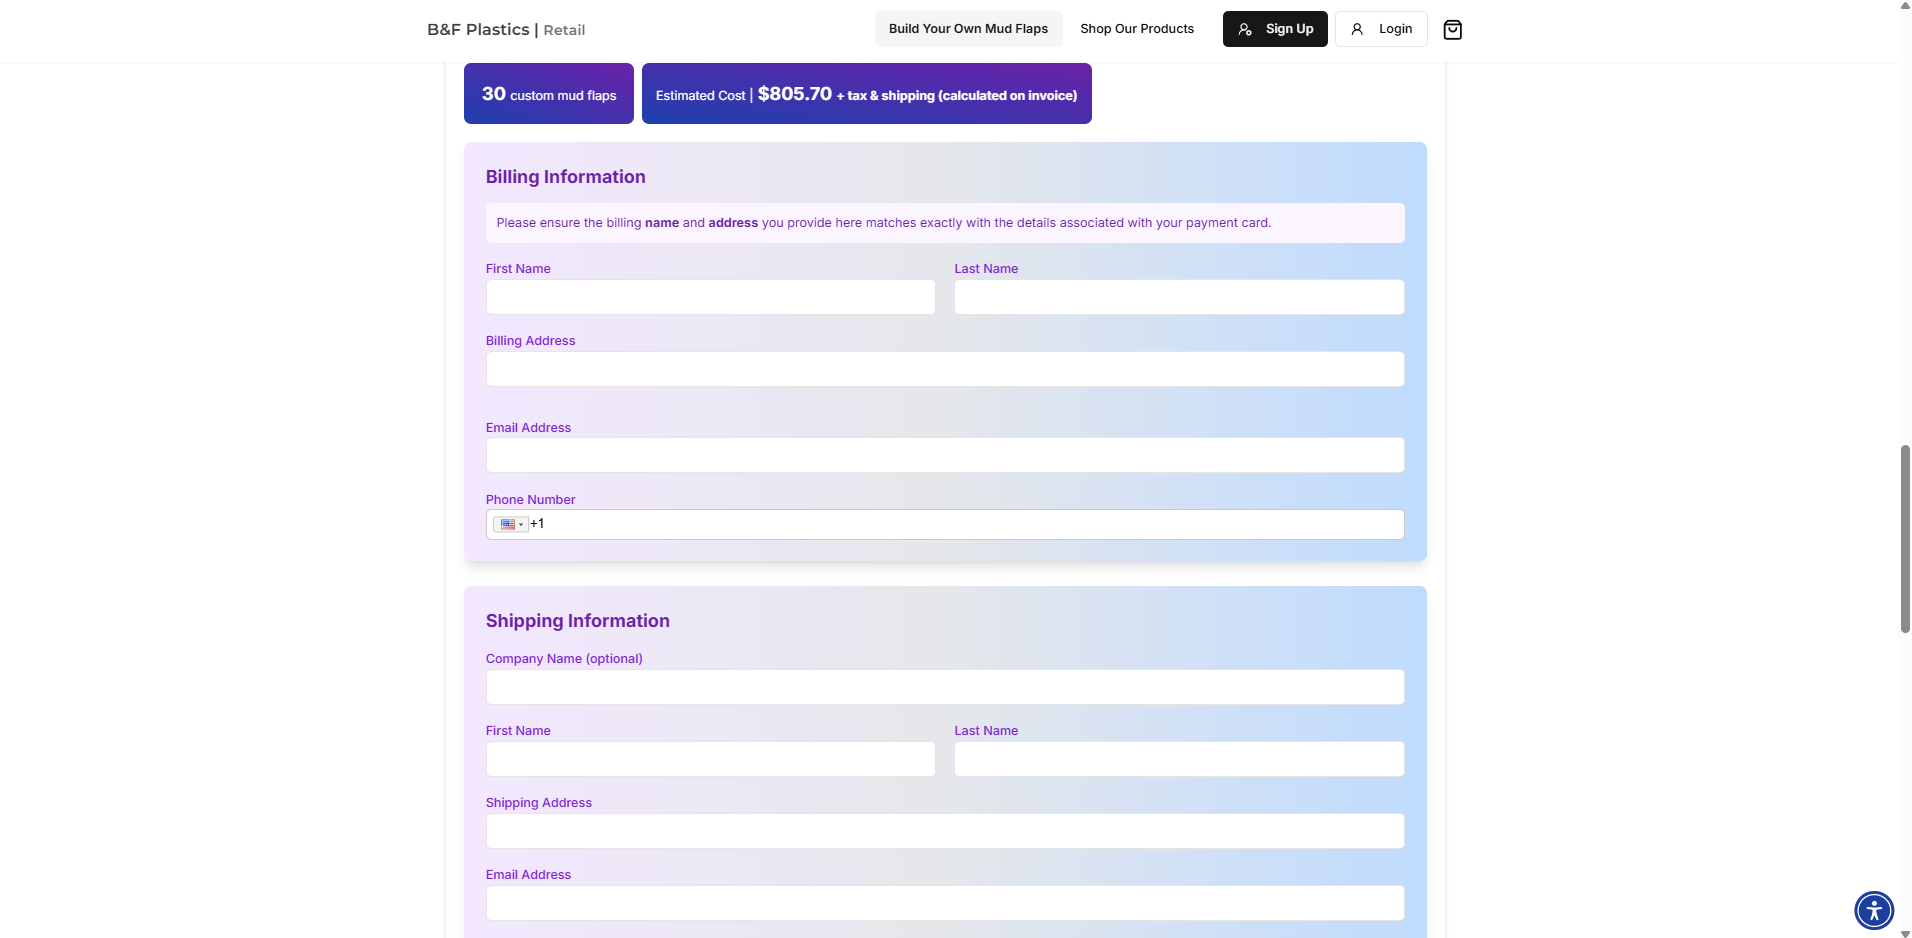The height and width of the screenshot is (938, 1912).
Task: Select the shipping First Name field
Action: pyautogui.click(x=710, y=759)
